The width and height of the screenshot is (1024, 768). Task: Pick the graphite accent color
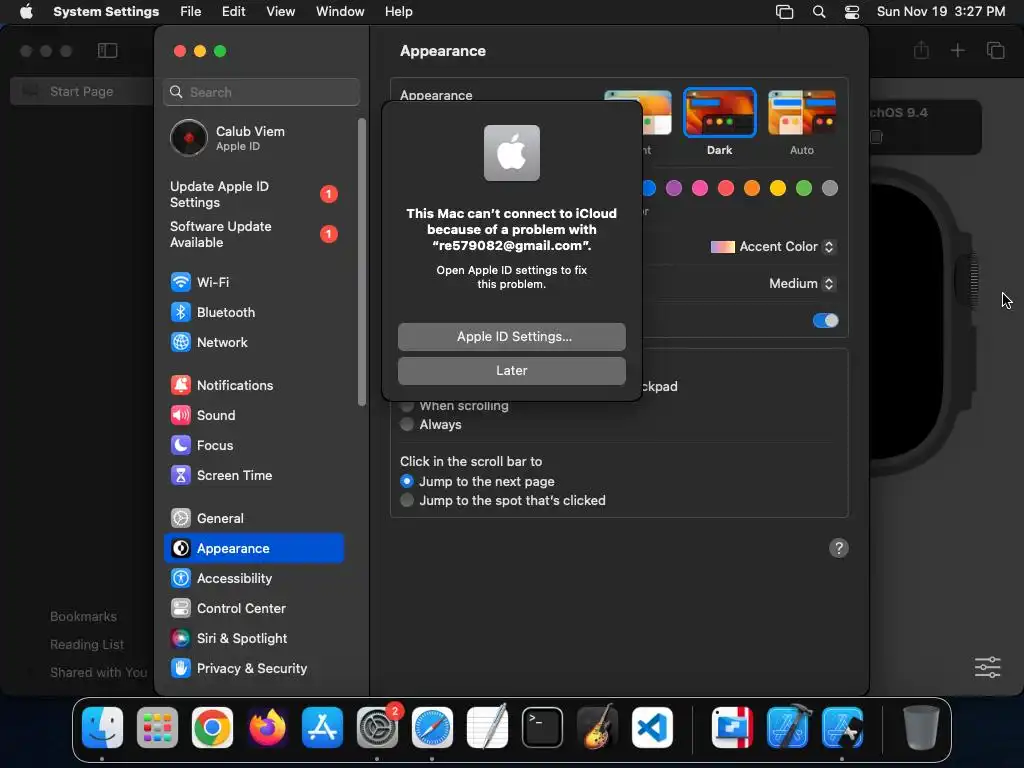[x=830, y=189]
